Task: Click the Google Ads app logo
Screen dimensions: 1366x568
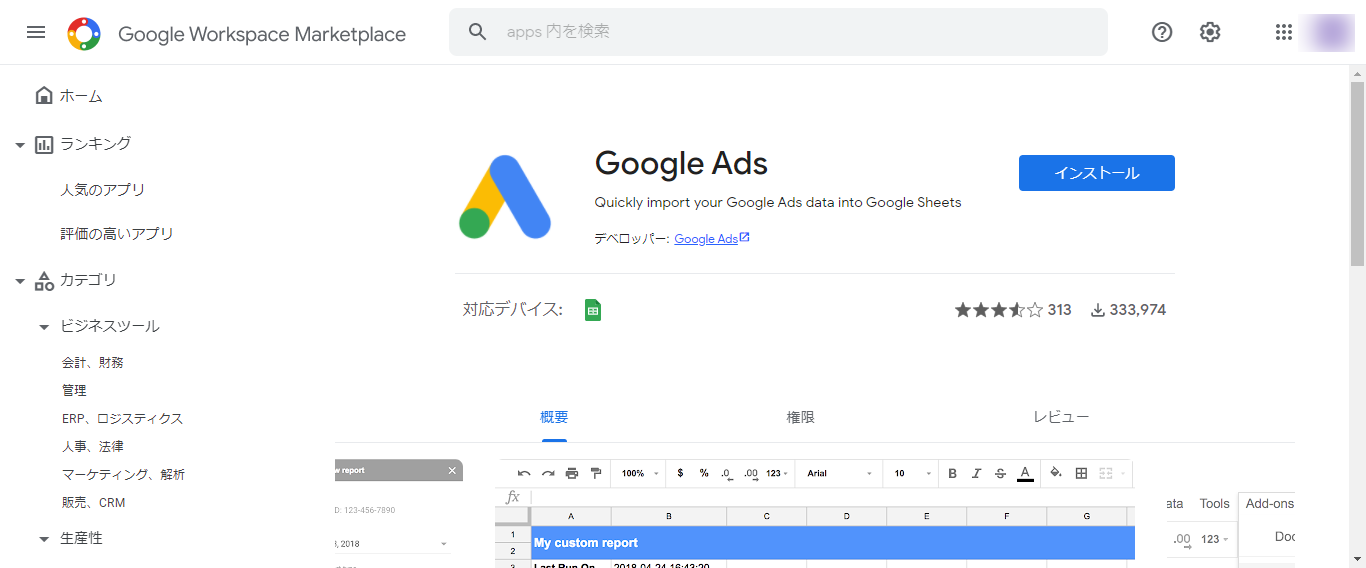Action: [505, 197]
